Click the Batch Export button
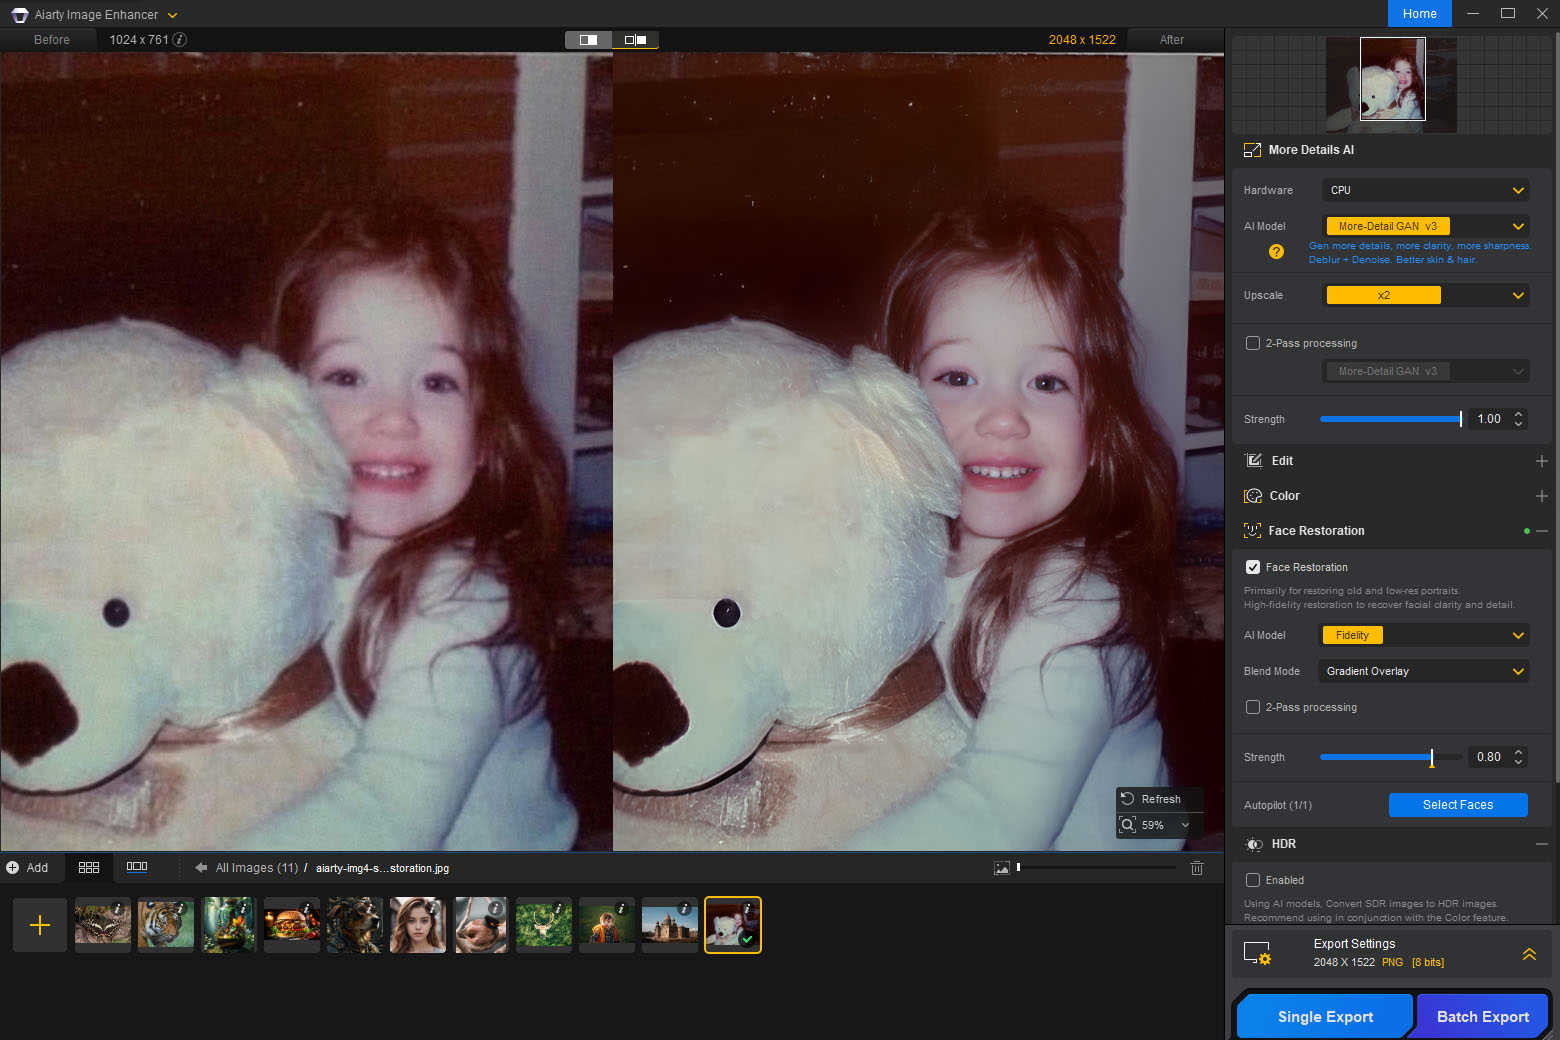The image size is (1560, 1040). 1482,1016
